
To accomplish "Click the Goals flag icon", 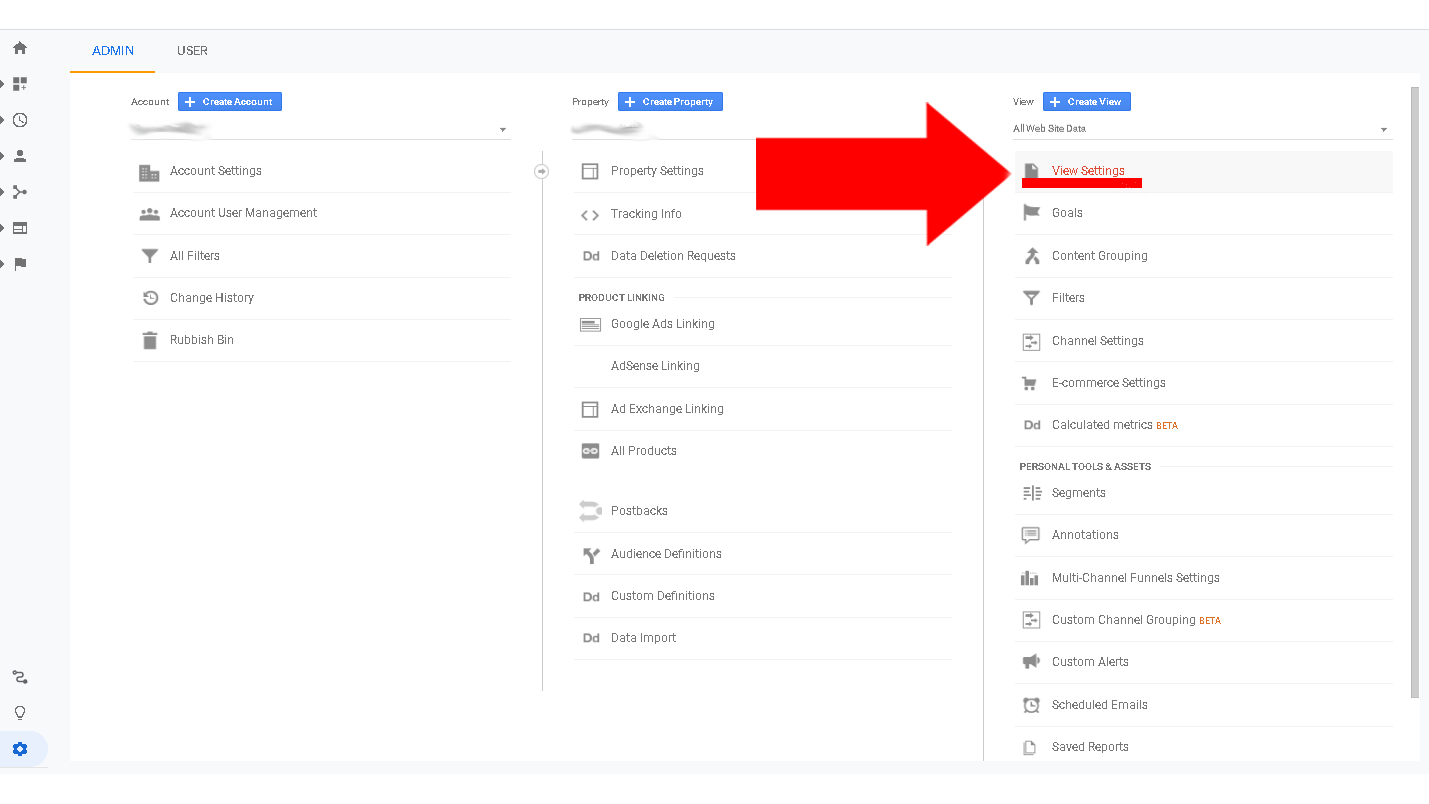I will pyautogui.click(x=1031, y=213).
